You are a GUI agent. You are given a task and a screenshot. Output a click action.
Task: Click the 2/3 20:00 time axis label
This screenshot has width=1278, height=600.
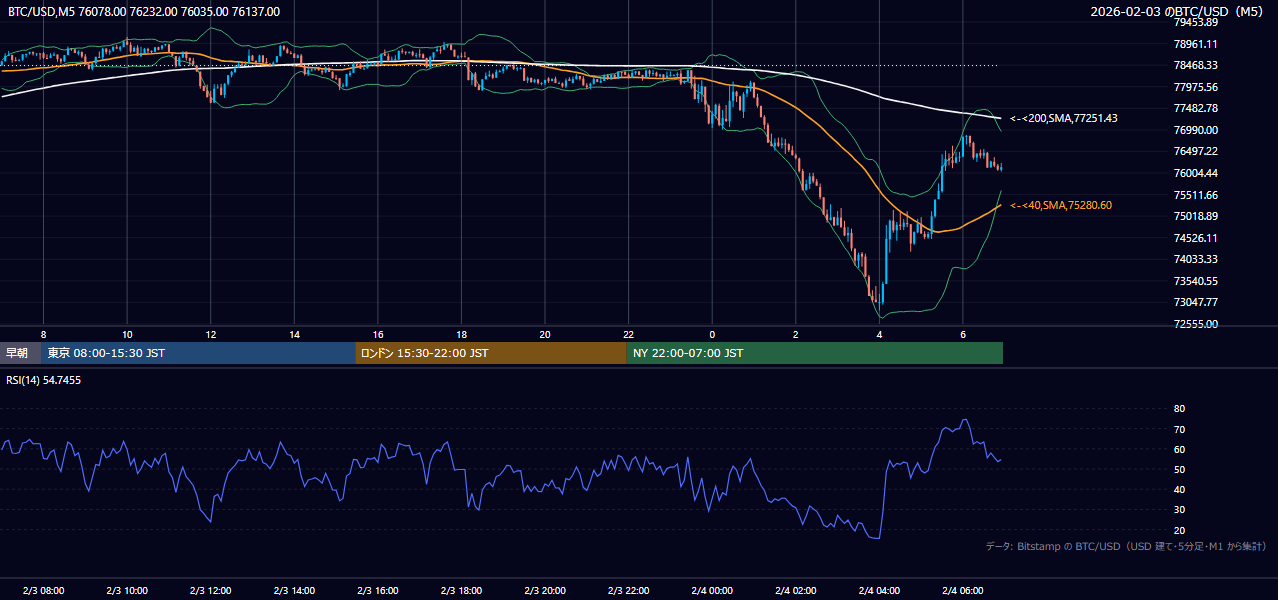[545, 591]
